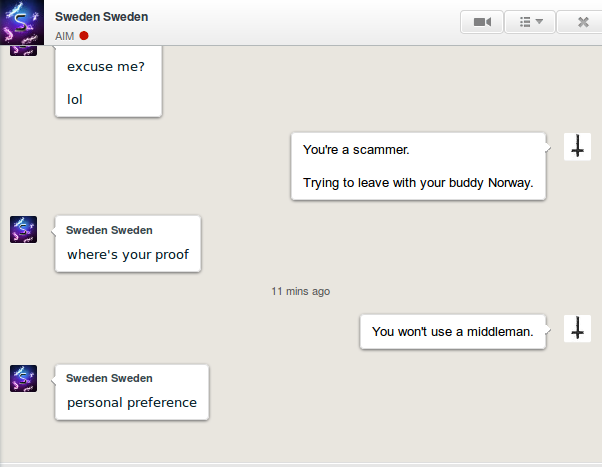Viewport: 602px width, 467px height.
Task: Open the chat options list dropdown
Action: [530, 22]
